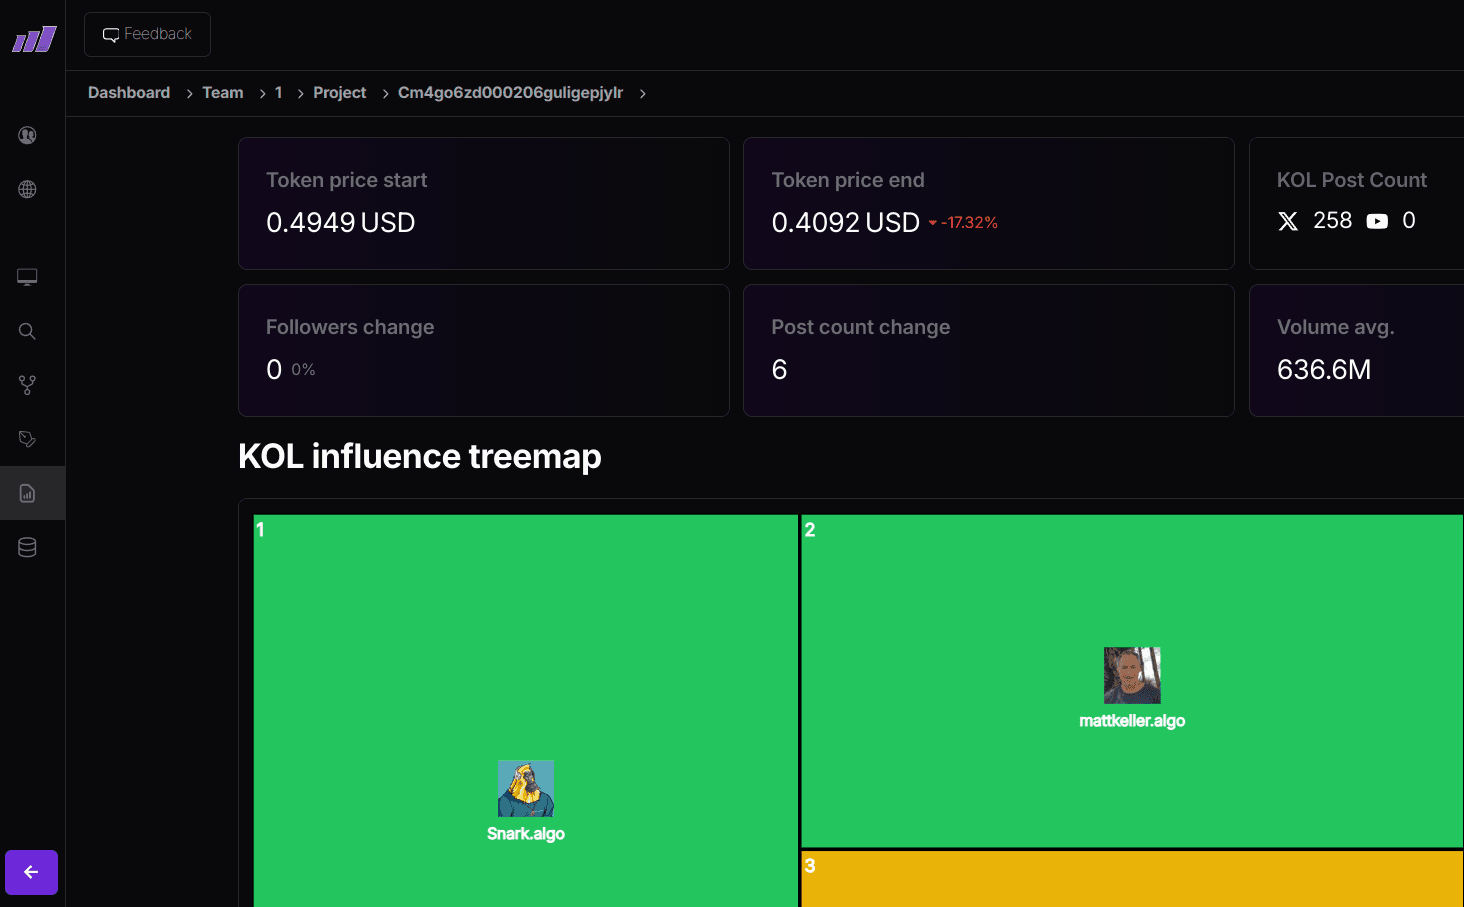The width and height of the screenshot is (1464, 907).
Task: Click the Post count change label
Action: 861,327
